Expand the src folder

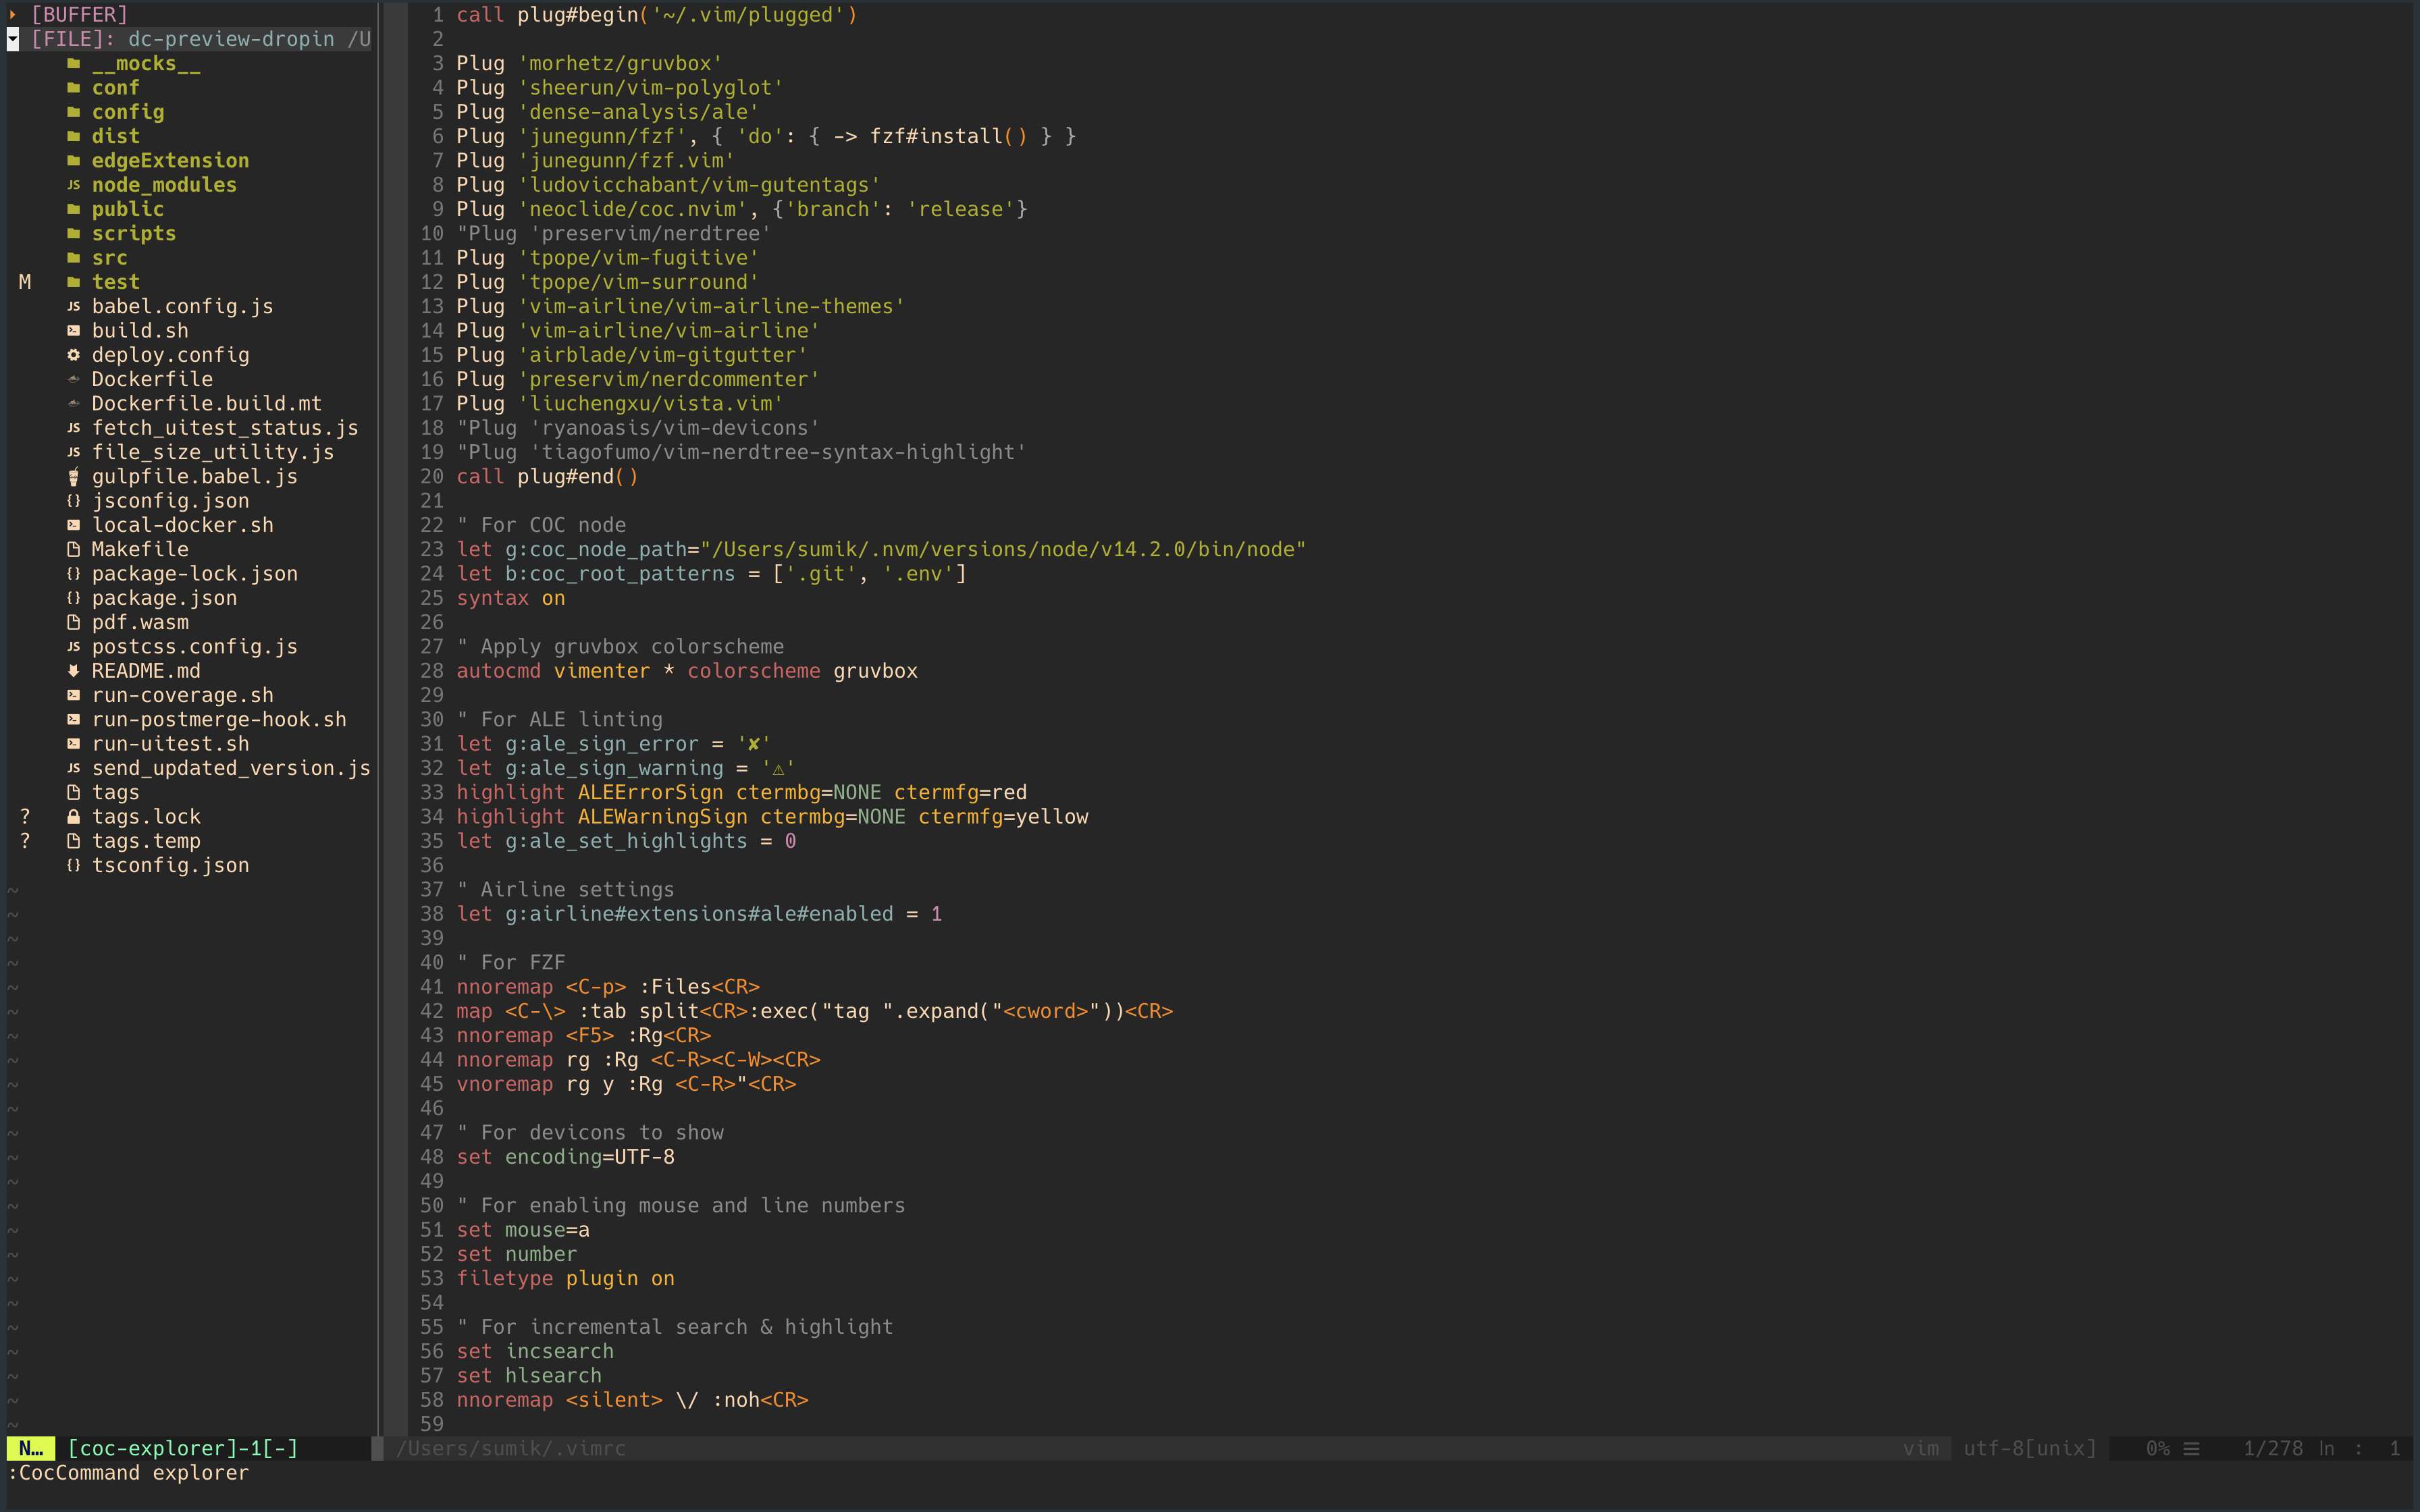pyautogui.click(x=110, y=257)
